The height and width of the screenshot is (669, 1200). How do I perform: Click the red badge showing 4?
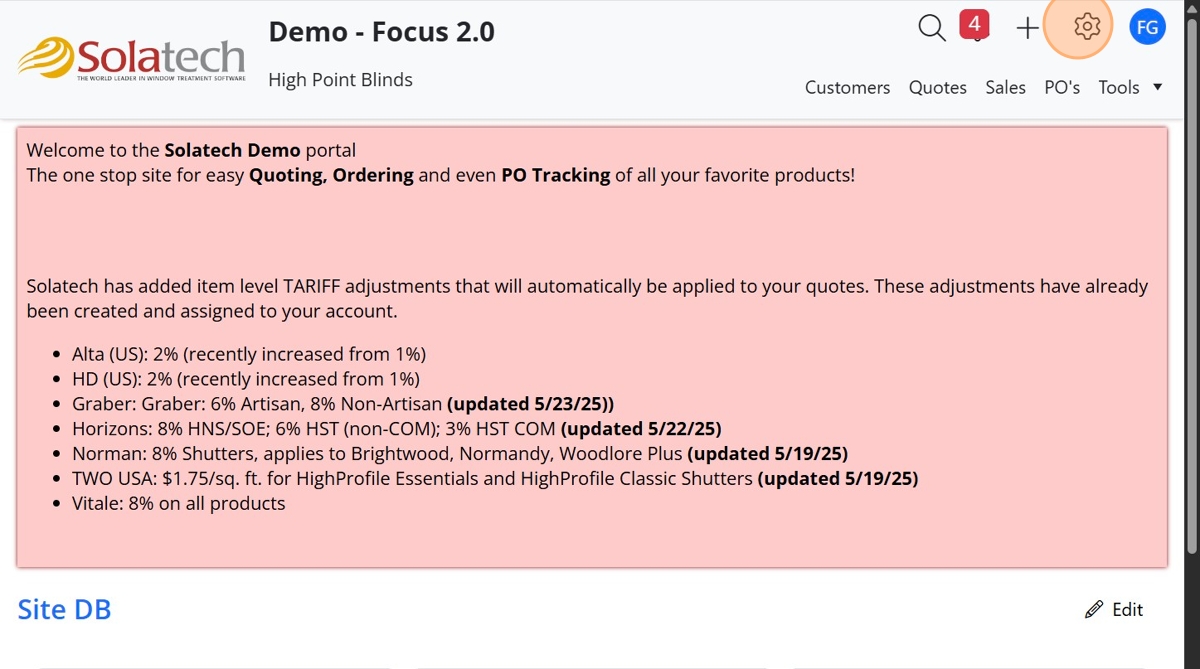[x=974, y=23]
